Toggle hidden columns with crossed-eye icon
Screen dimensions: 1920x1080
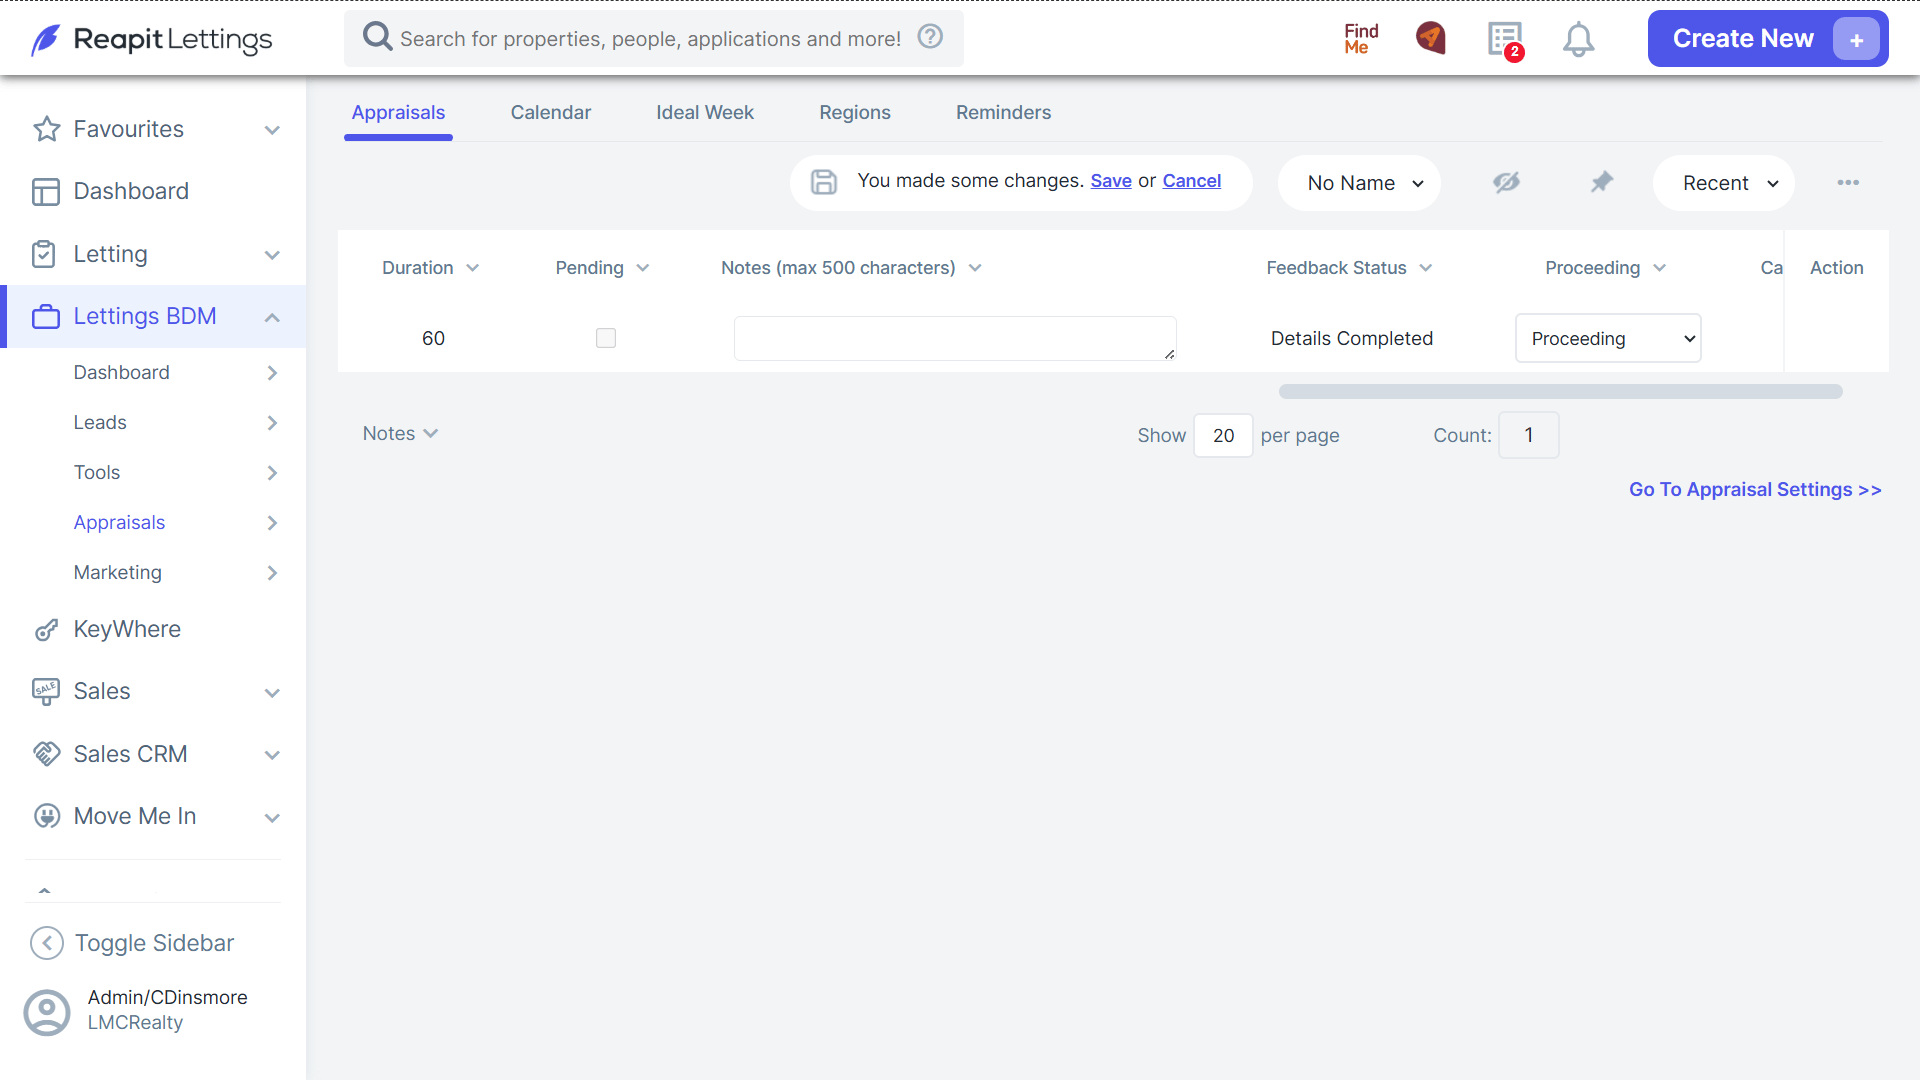1506,182
